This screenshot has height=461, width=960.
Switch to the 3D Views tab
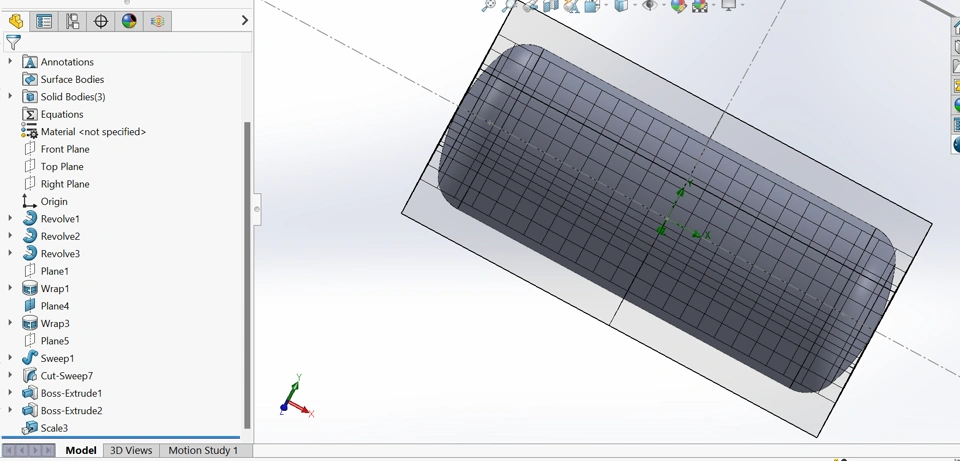[x=131, y=451]
